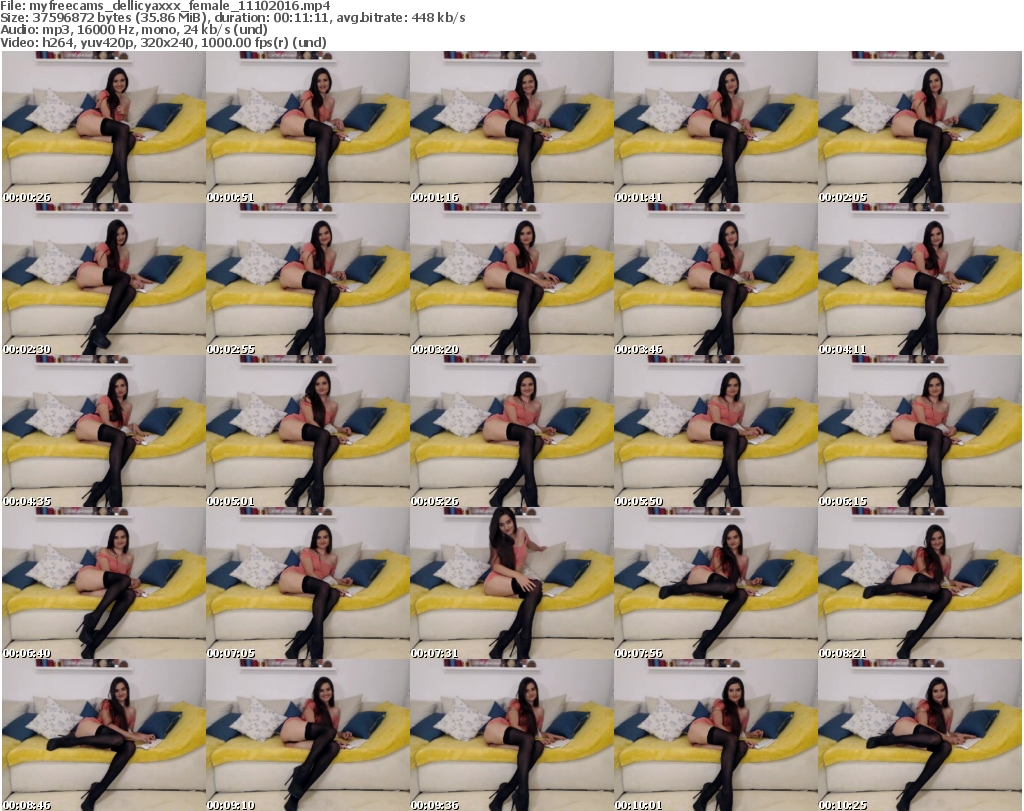The width and height of the screenshot is (1024, 811).
Task: Choose the 00:02:05 video frame
Action: 919,127
